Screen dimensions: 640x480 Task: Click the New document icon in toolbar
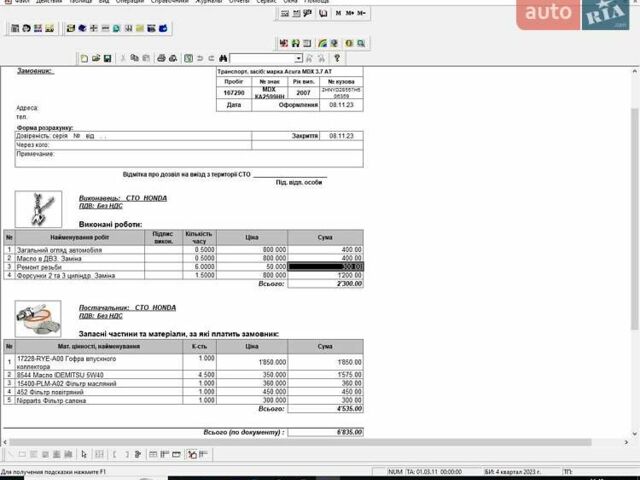click(x=84, y=59)
